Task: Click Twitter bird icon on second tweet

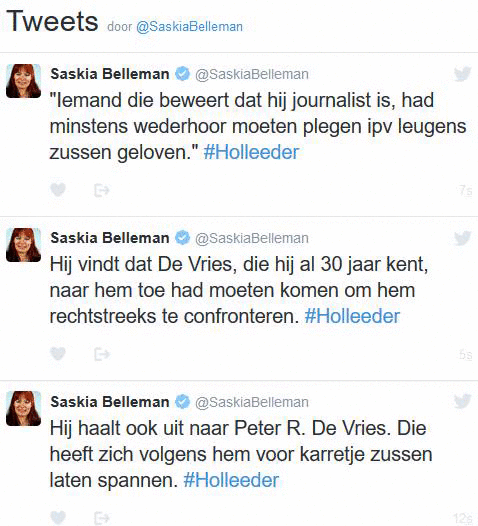Action: coord(463,238)
